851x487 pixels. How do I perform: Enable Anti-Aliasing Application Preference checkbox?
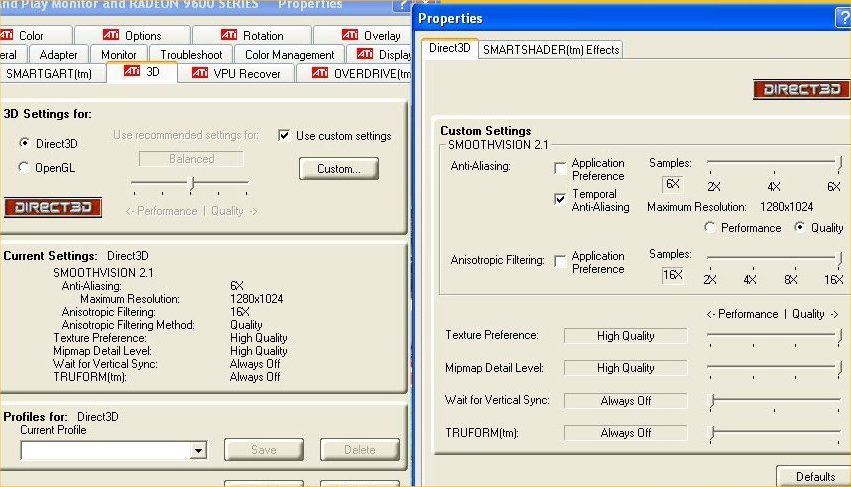point(560,168)
